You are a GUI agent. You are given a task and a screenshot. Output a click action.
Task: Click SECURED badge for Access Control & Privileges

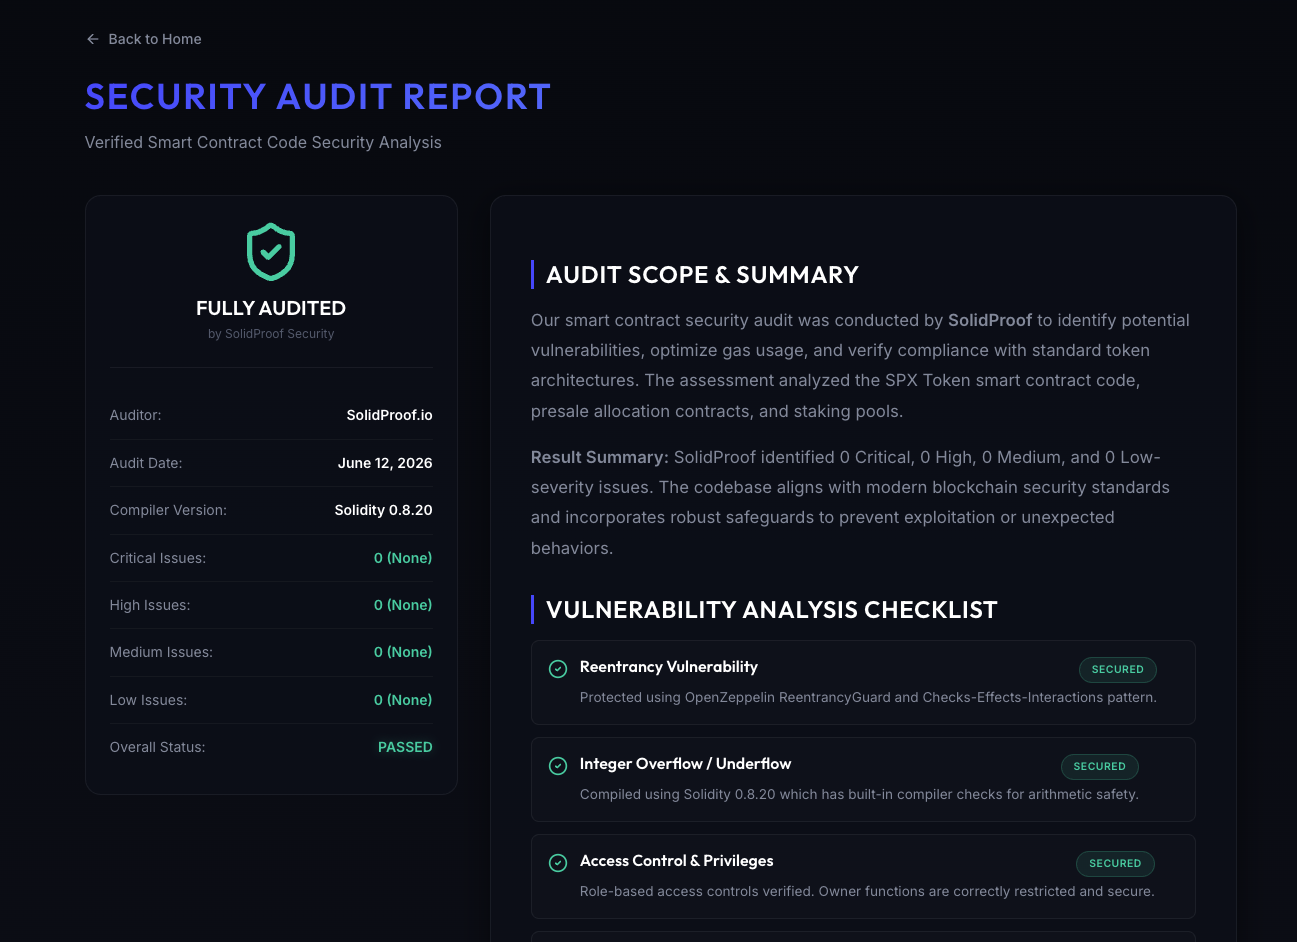(x=1115, y=863)
